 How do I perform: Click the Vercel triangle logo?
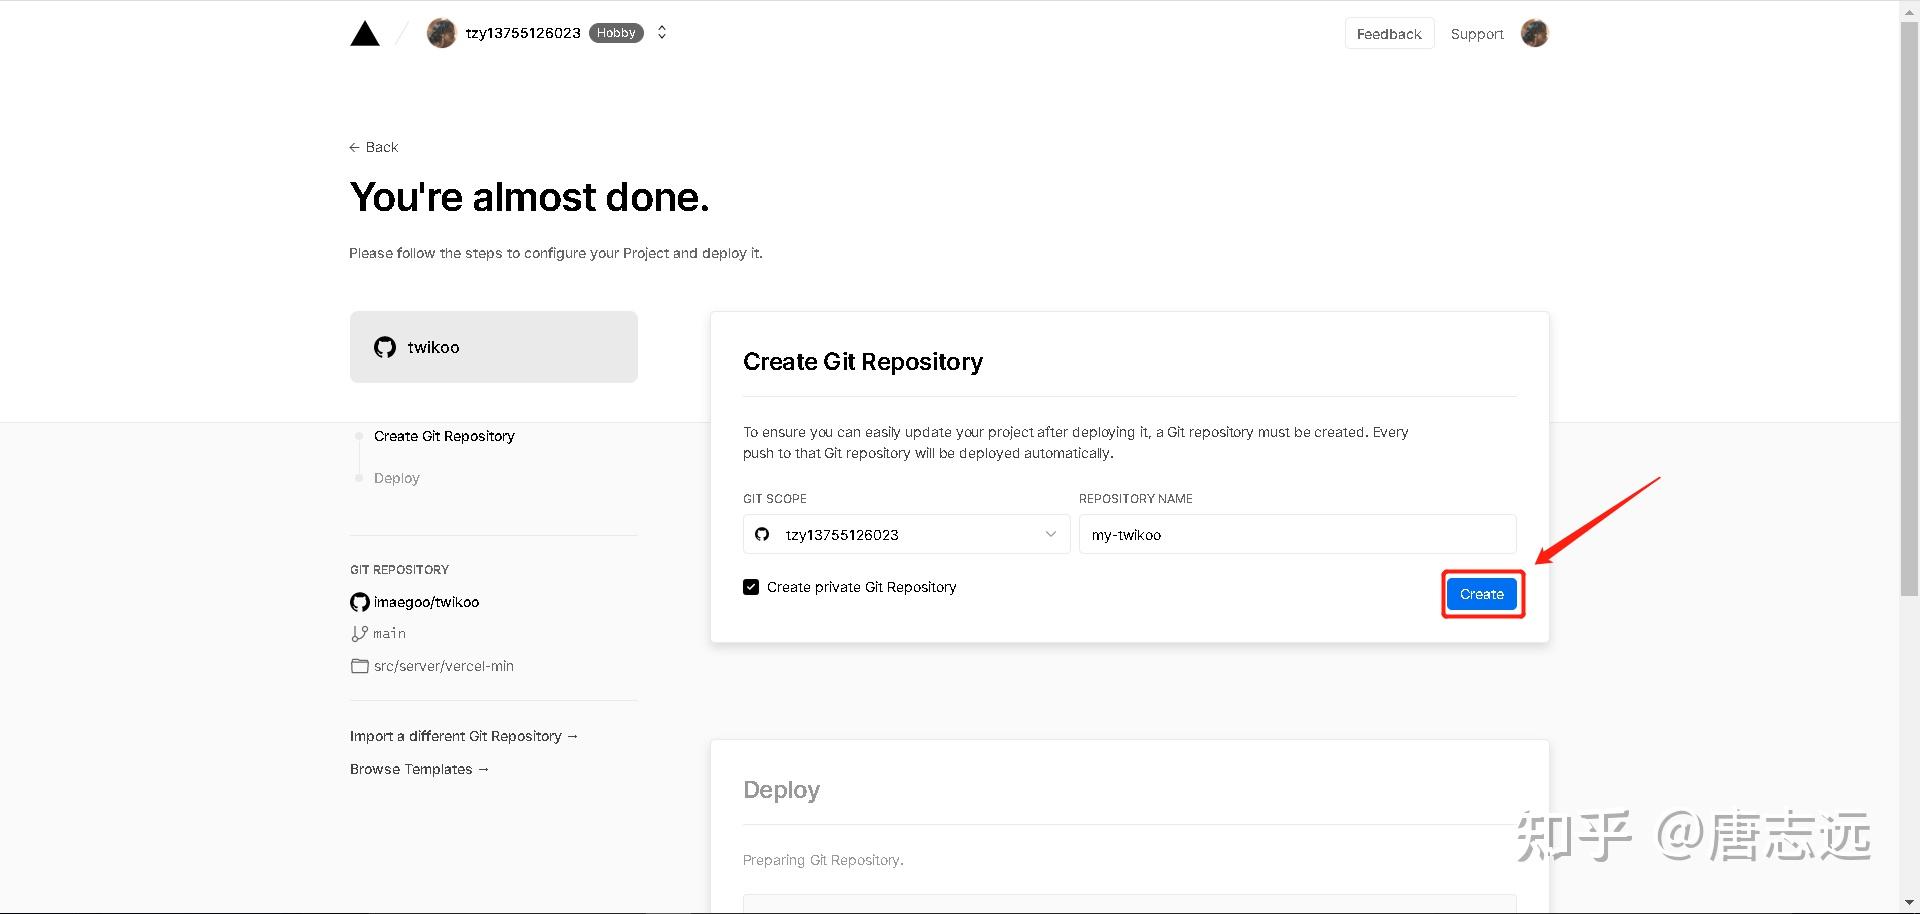365,34
